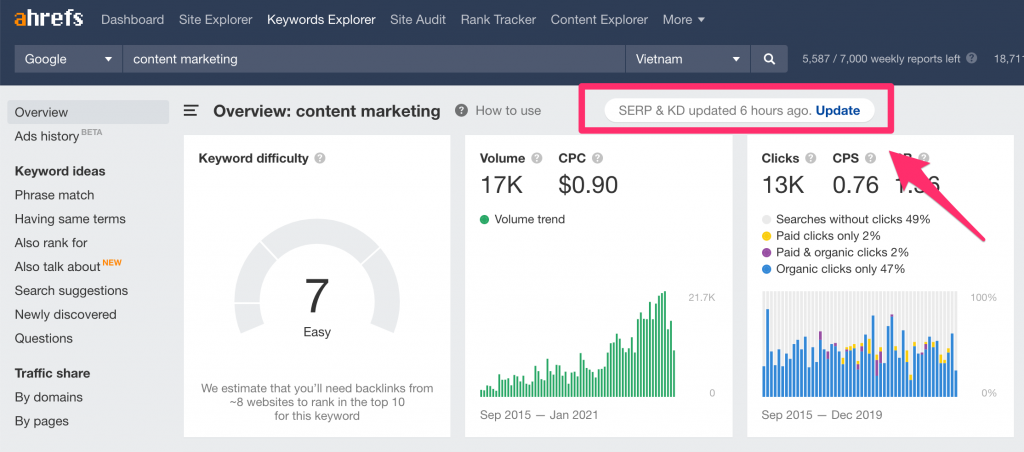
Task: Click the $0.90 CPC value
Action: pos(588,185)
